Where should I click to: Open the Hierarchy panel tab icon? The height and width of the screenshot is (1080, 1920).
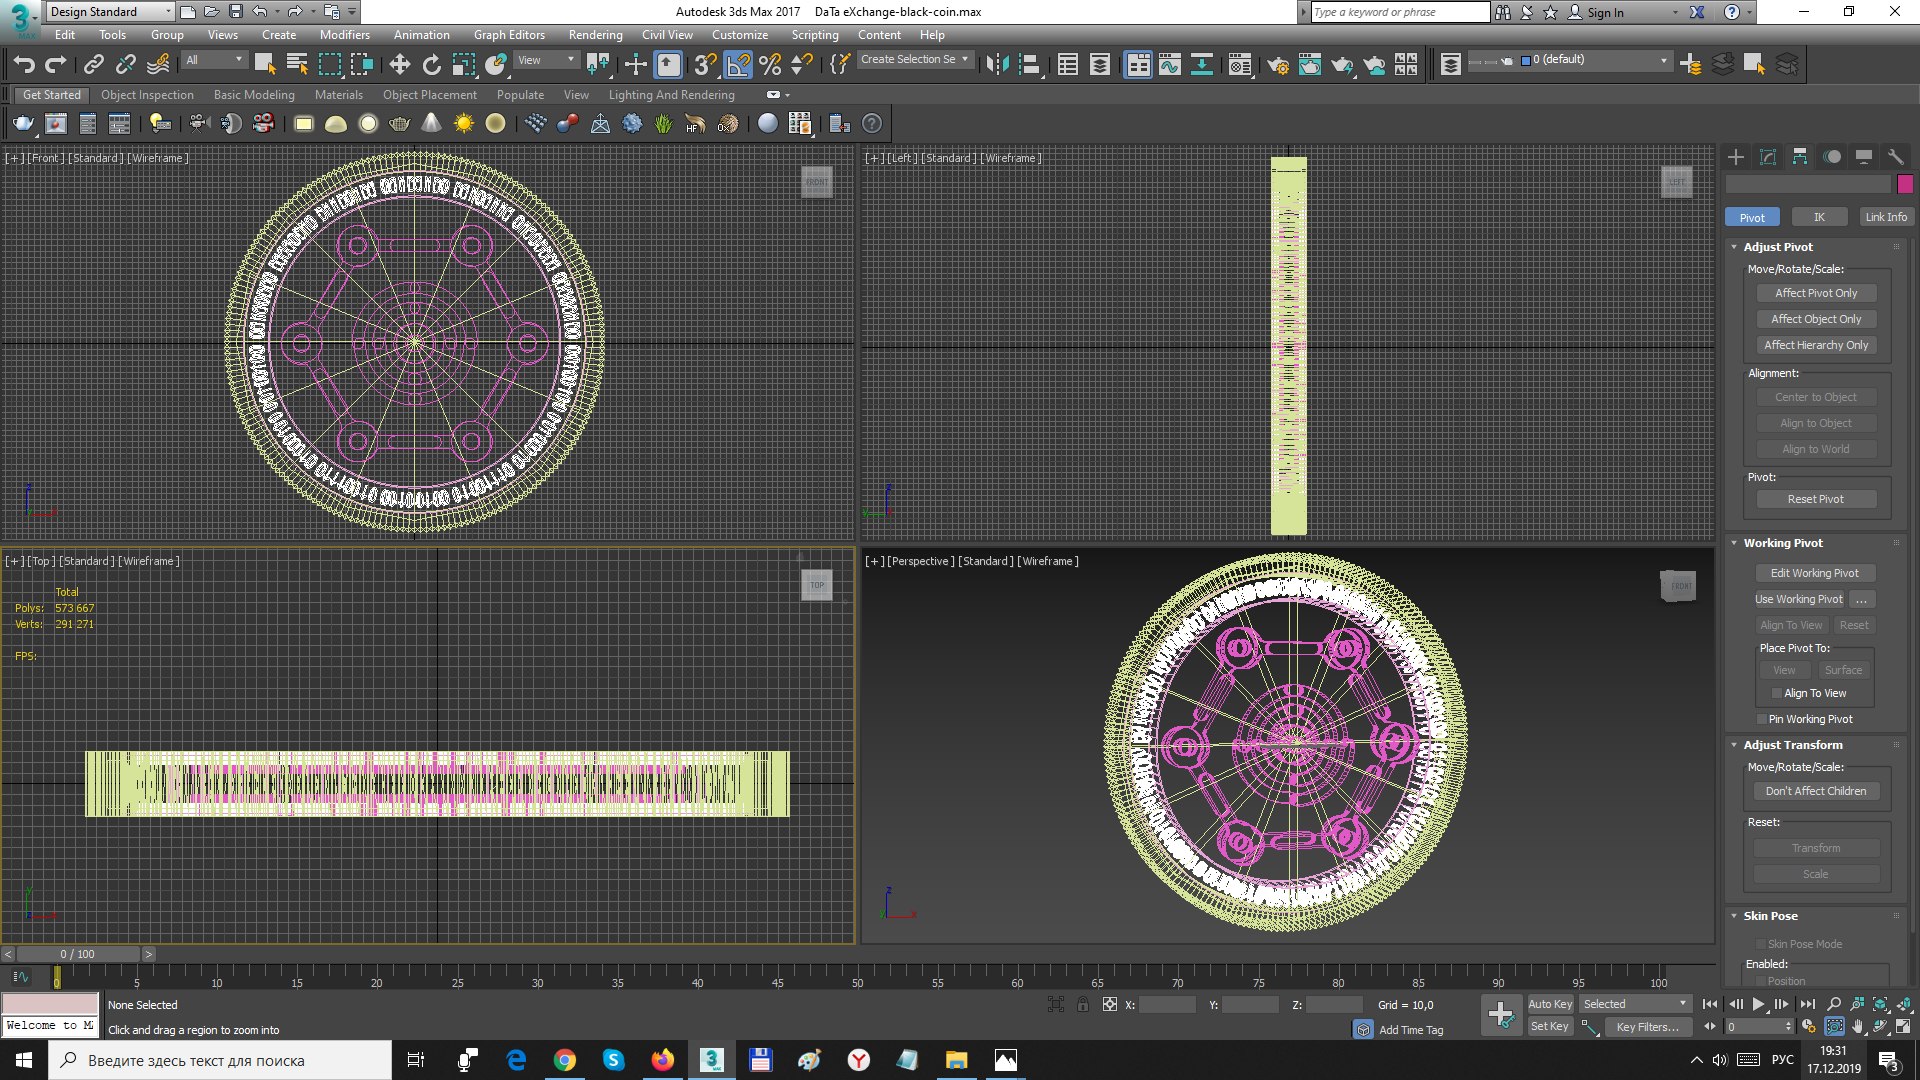(x=1800, y=157)
